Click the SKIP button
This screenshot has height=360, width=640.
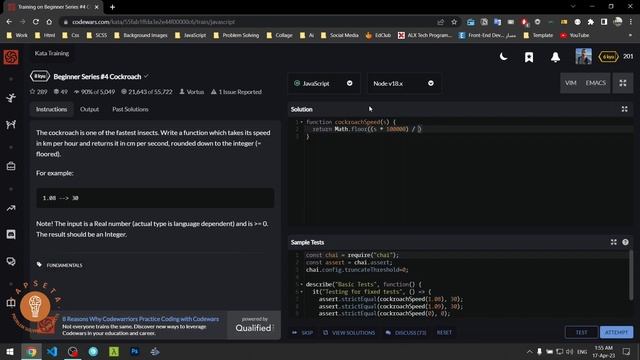(x=303, y=333)
